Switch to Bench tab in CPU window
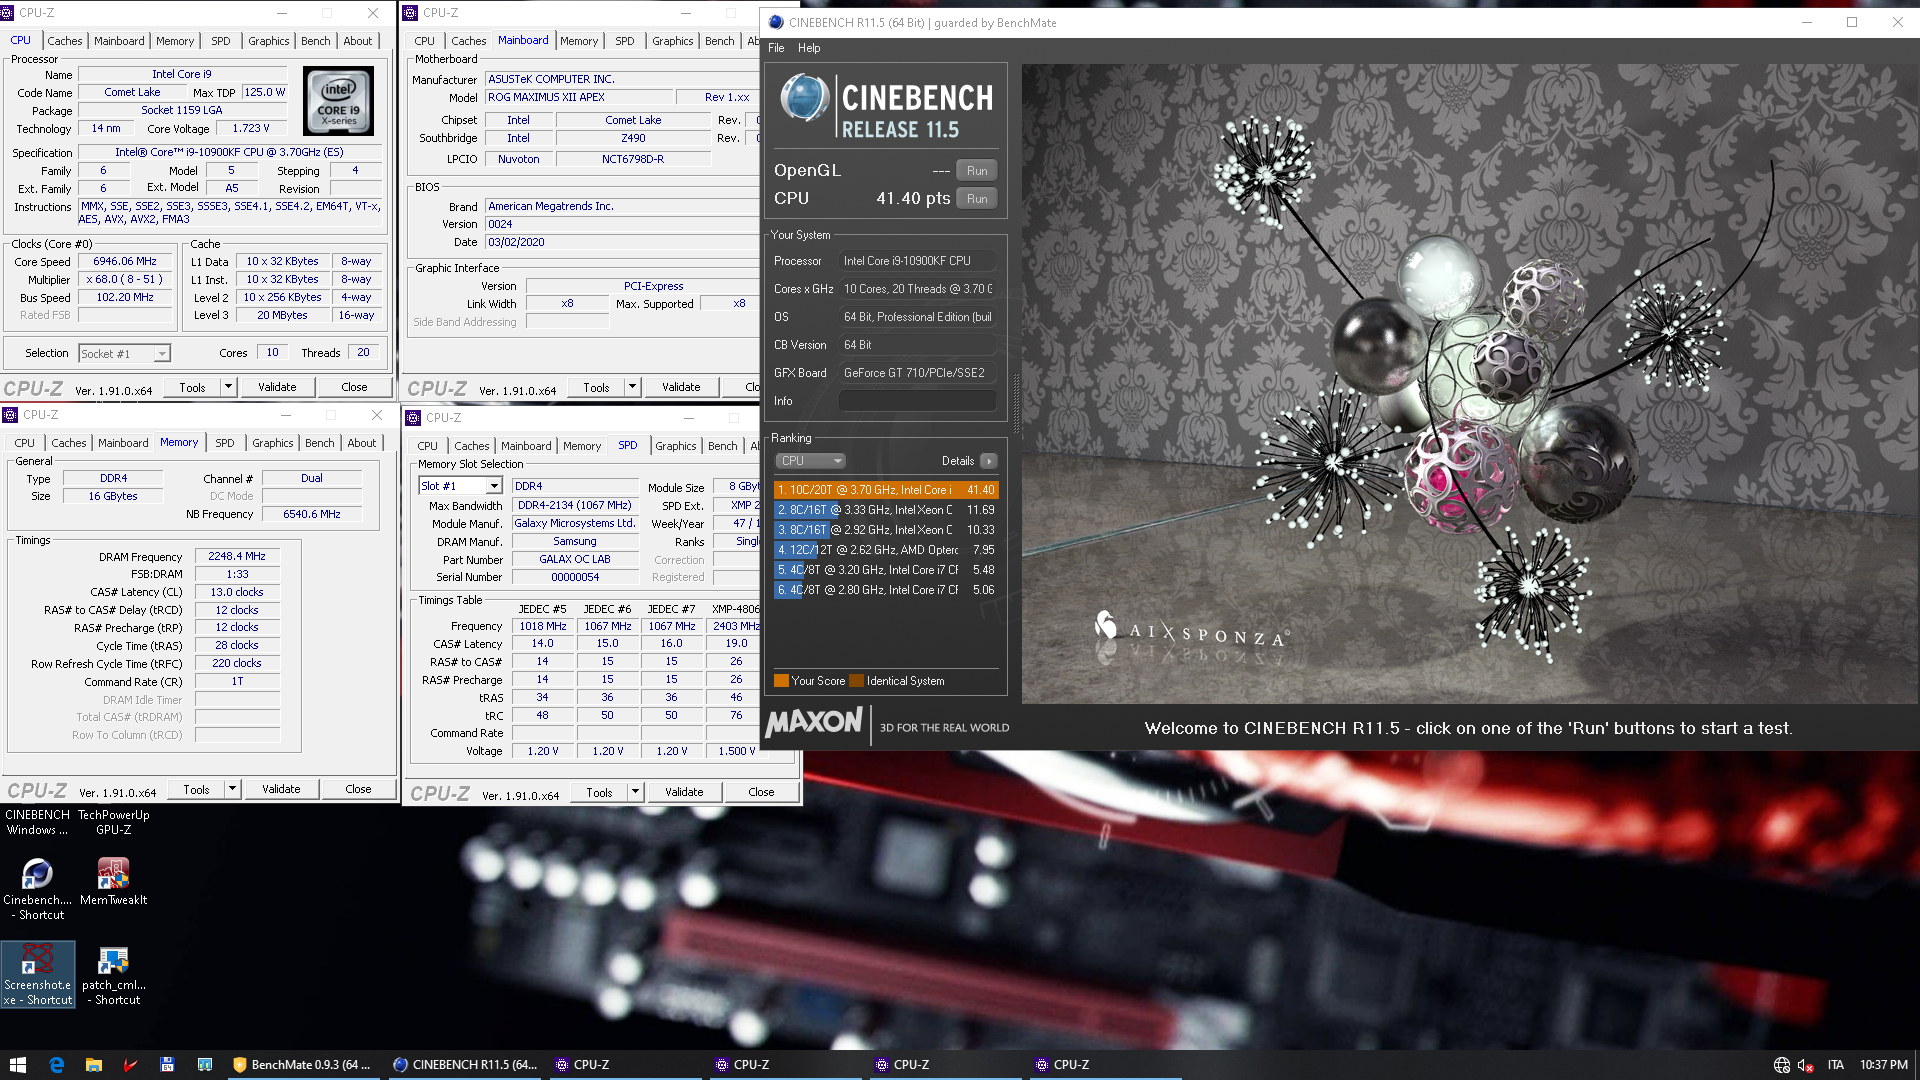Image resolution: width=1920 pixels, height=1080 pixels. click(316, 41)
